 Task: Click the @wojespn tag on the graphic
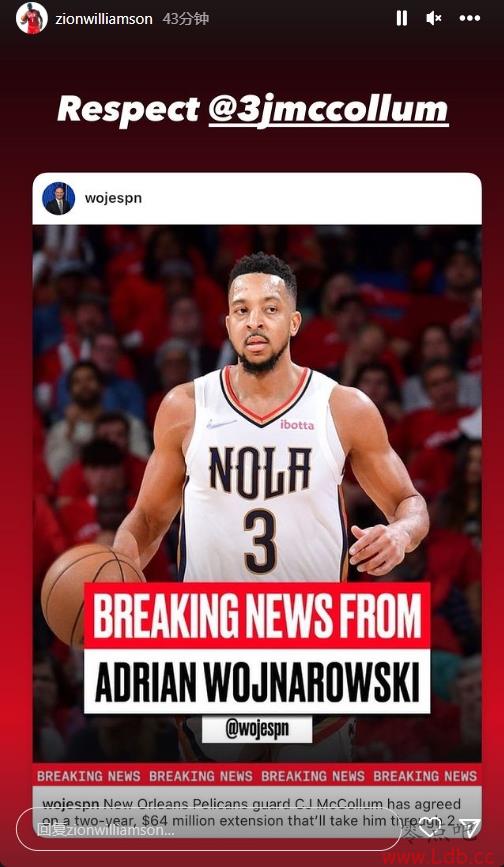pyautogui.click(x=257, y=729)
